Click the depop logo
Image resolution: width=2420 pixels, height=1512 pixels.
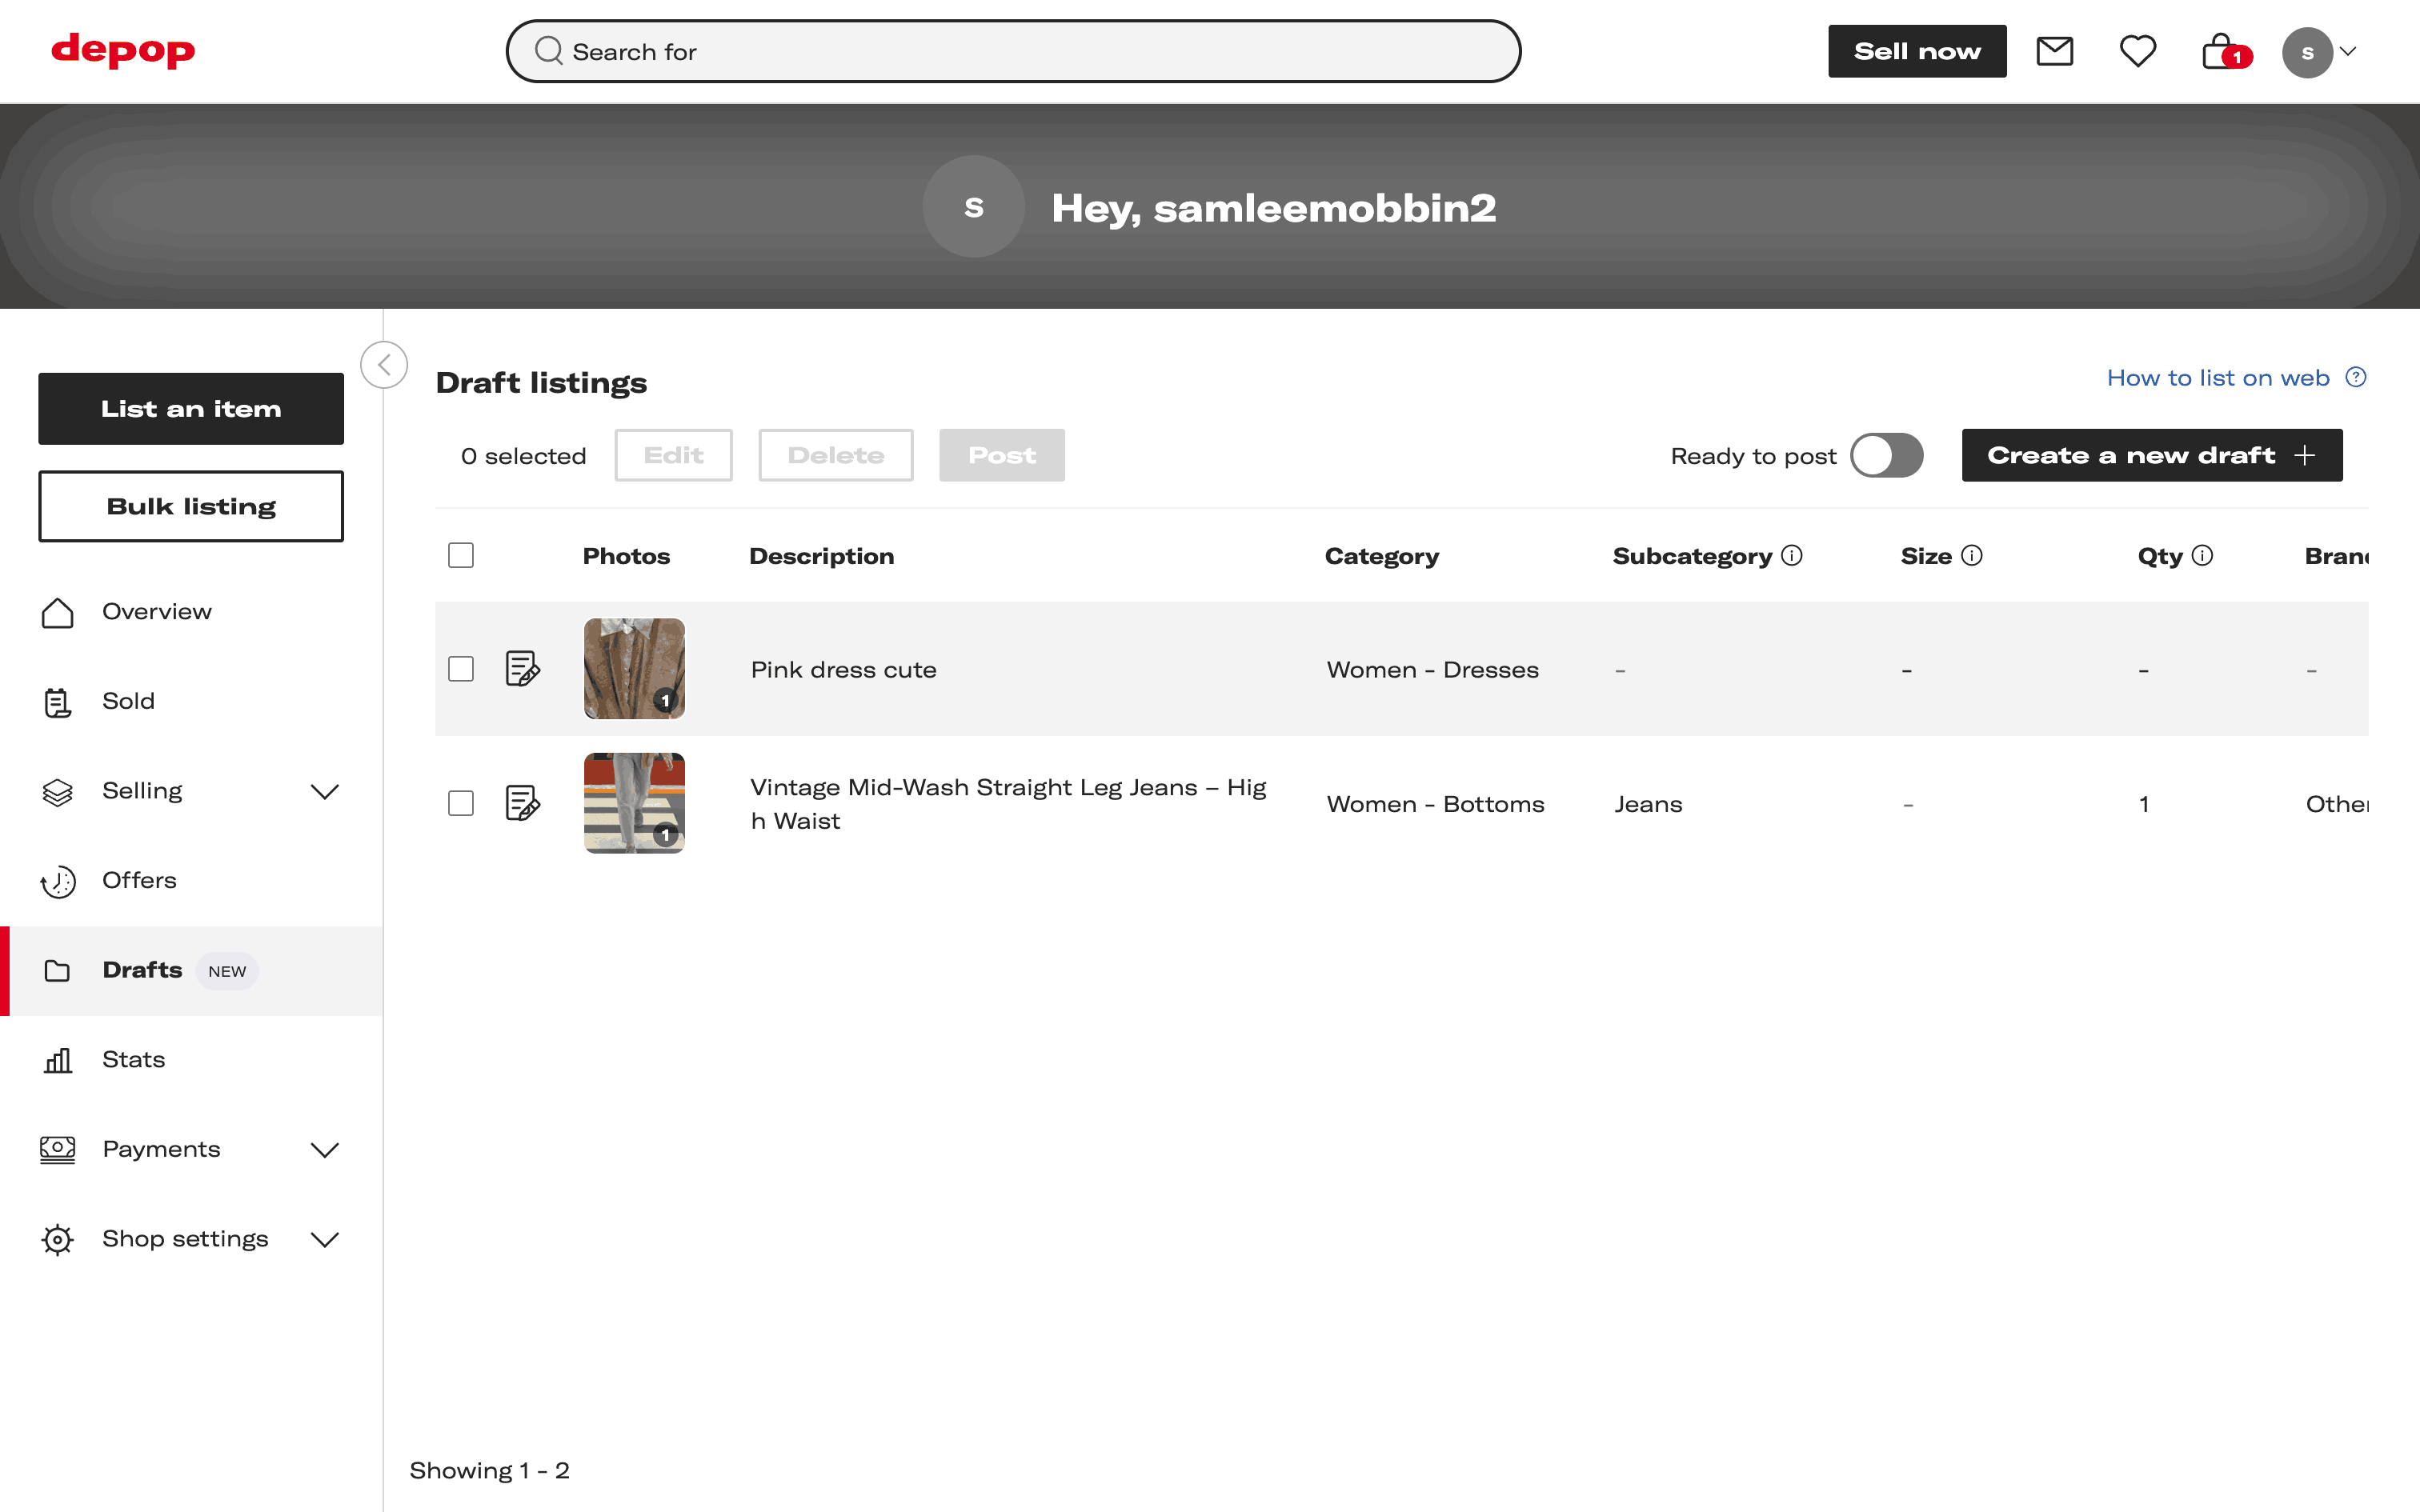coord(122,51)
